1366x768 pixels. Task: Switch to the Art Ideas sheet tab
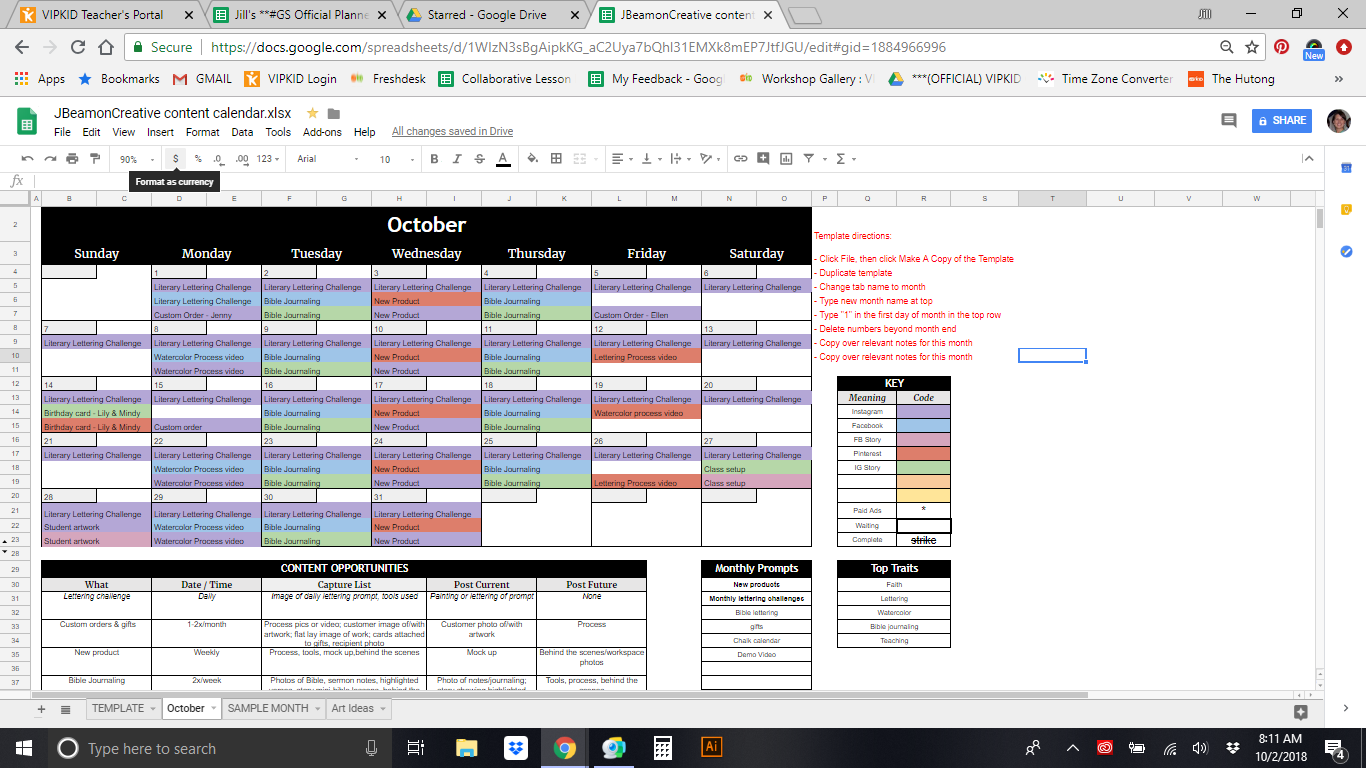tap(357, 708)
